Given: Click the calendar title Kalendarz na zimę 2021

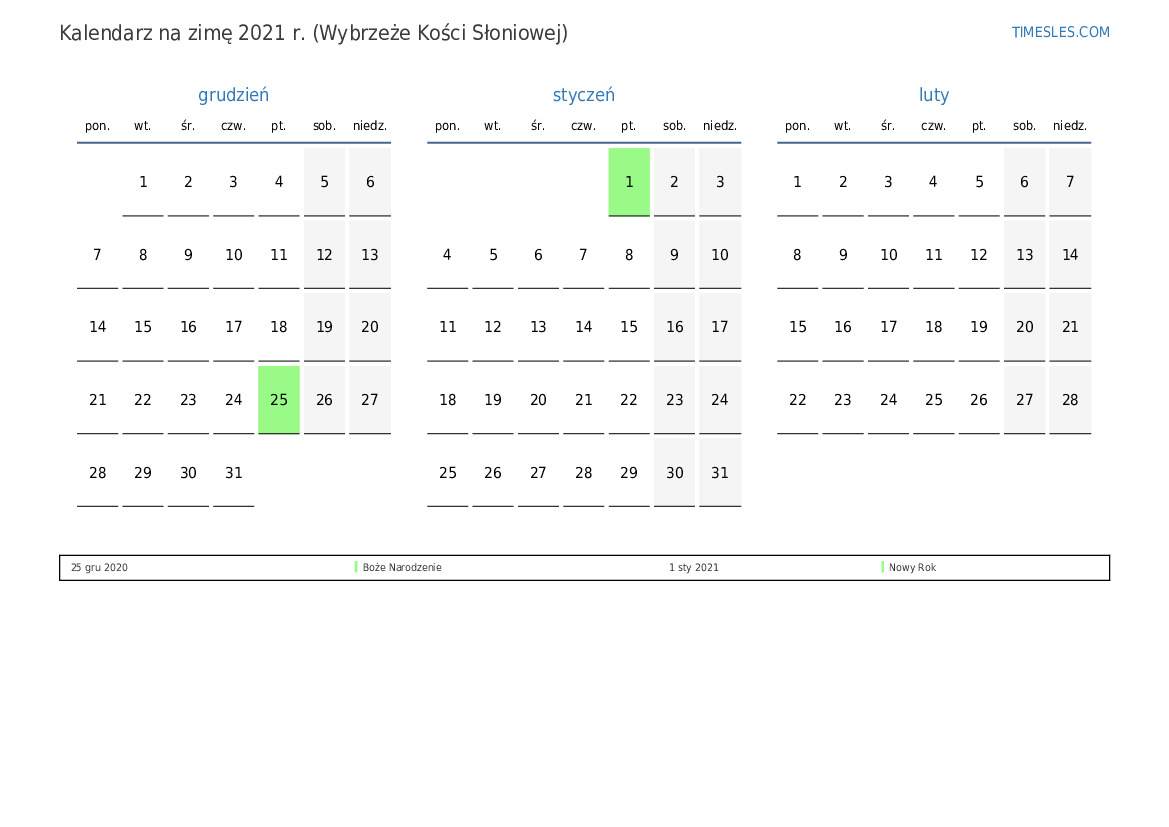Looking at the screenshot, I should pos(313,33).
